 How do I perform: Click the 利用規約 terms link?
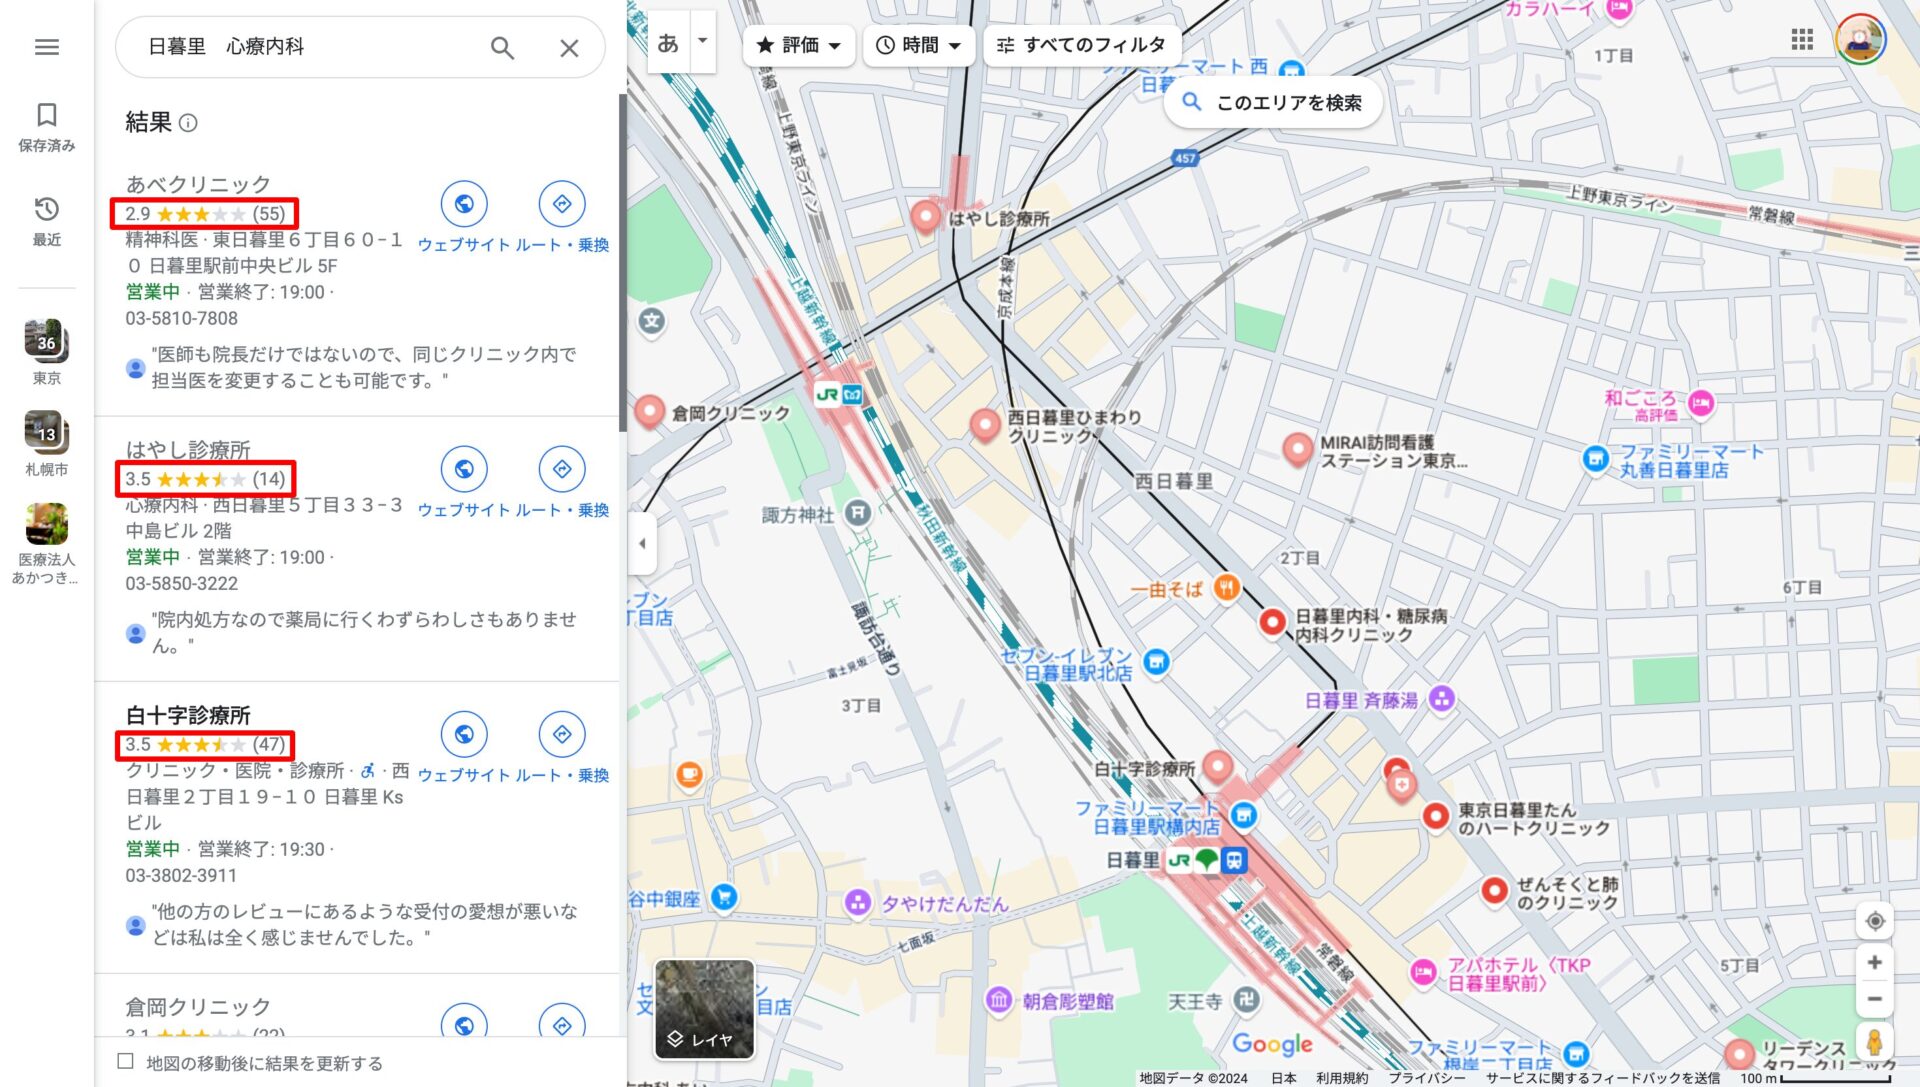tap(1342, 1078)
